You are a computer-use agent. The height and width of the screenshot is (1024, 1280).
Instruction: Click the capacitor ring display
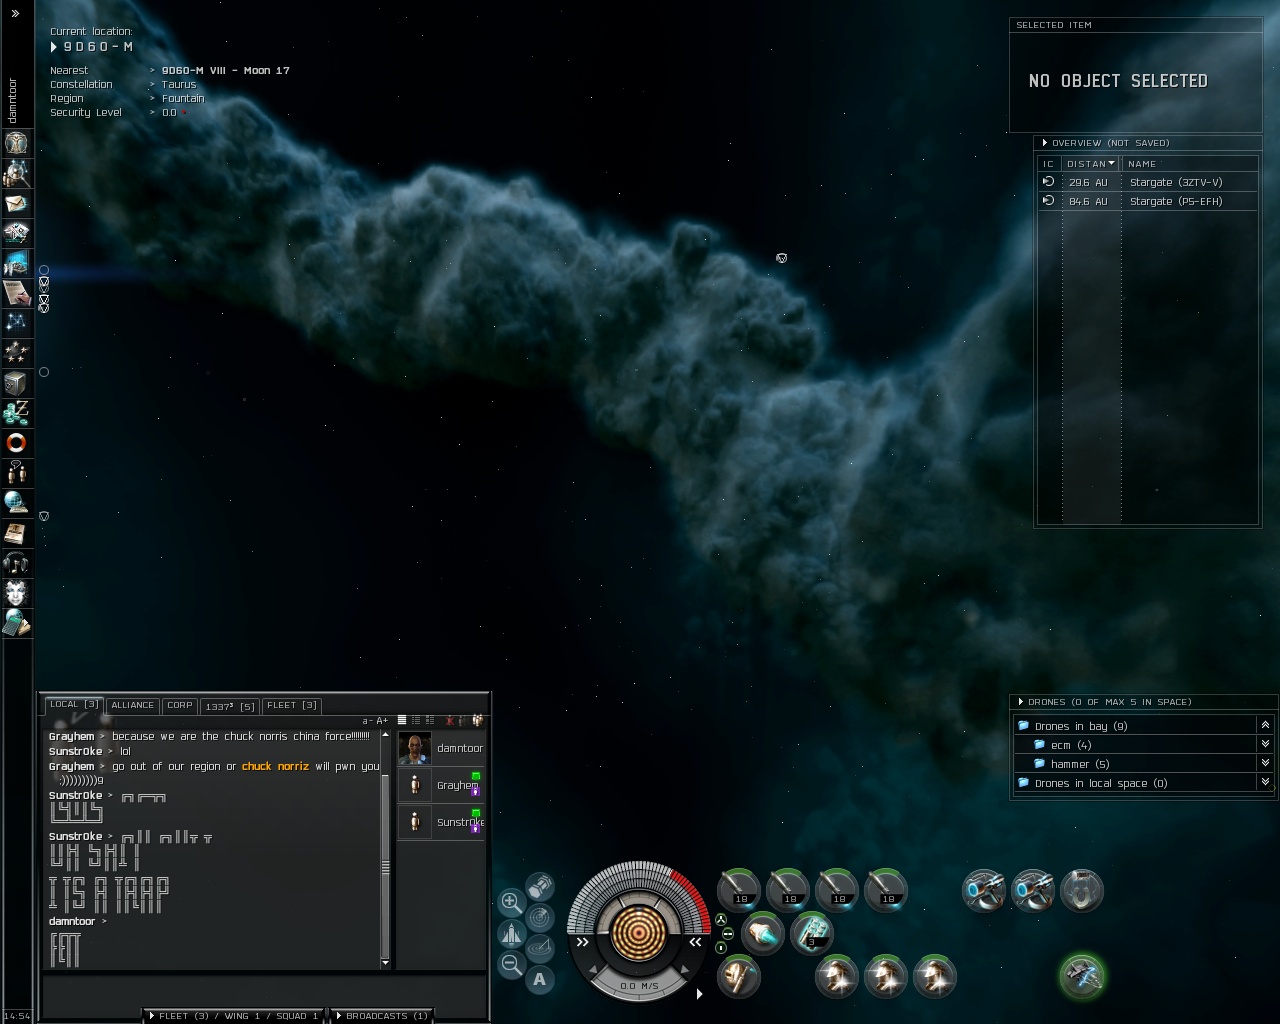(x=637, y=932)
